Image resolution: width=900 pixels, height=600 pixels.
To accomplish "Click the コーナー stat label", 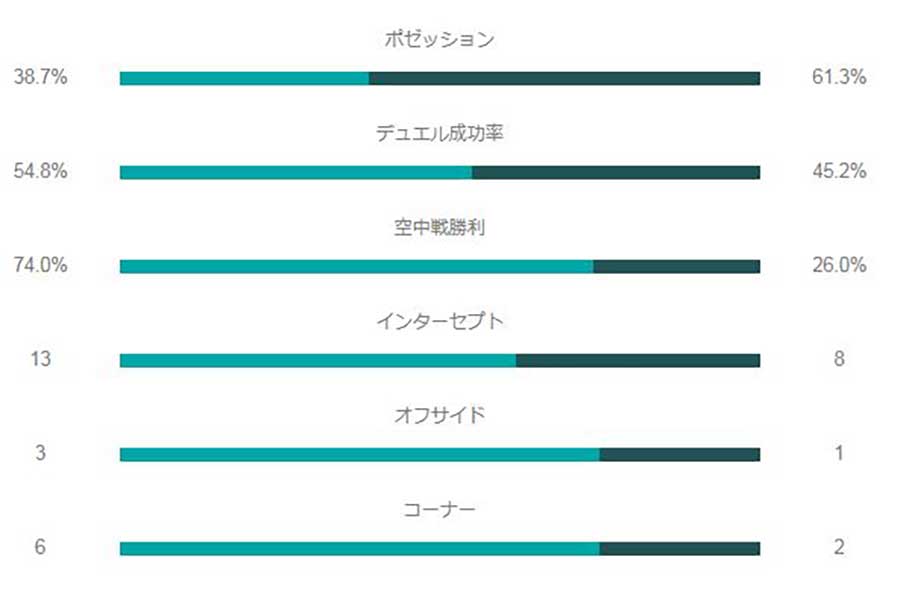I will point(440,509).
